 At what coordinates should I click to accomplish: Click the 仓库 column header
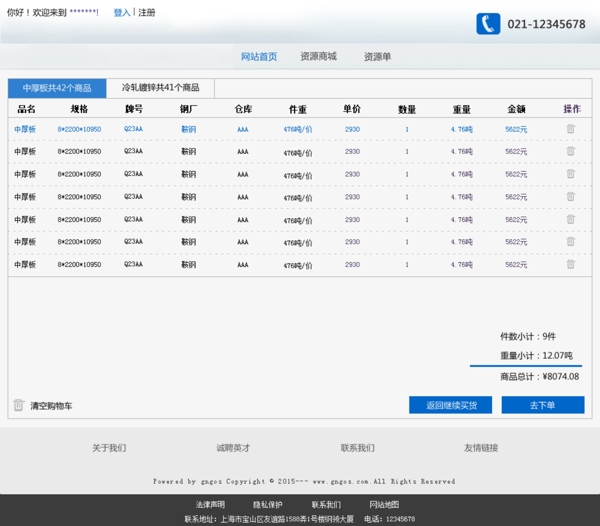(x=243, y=109)
